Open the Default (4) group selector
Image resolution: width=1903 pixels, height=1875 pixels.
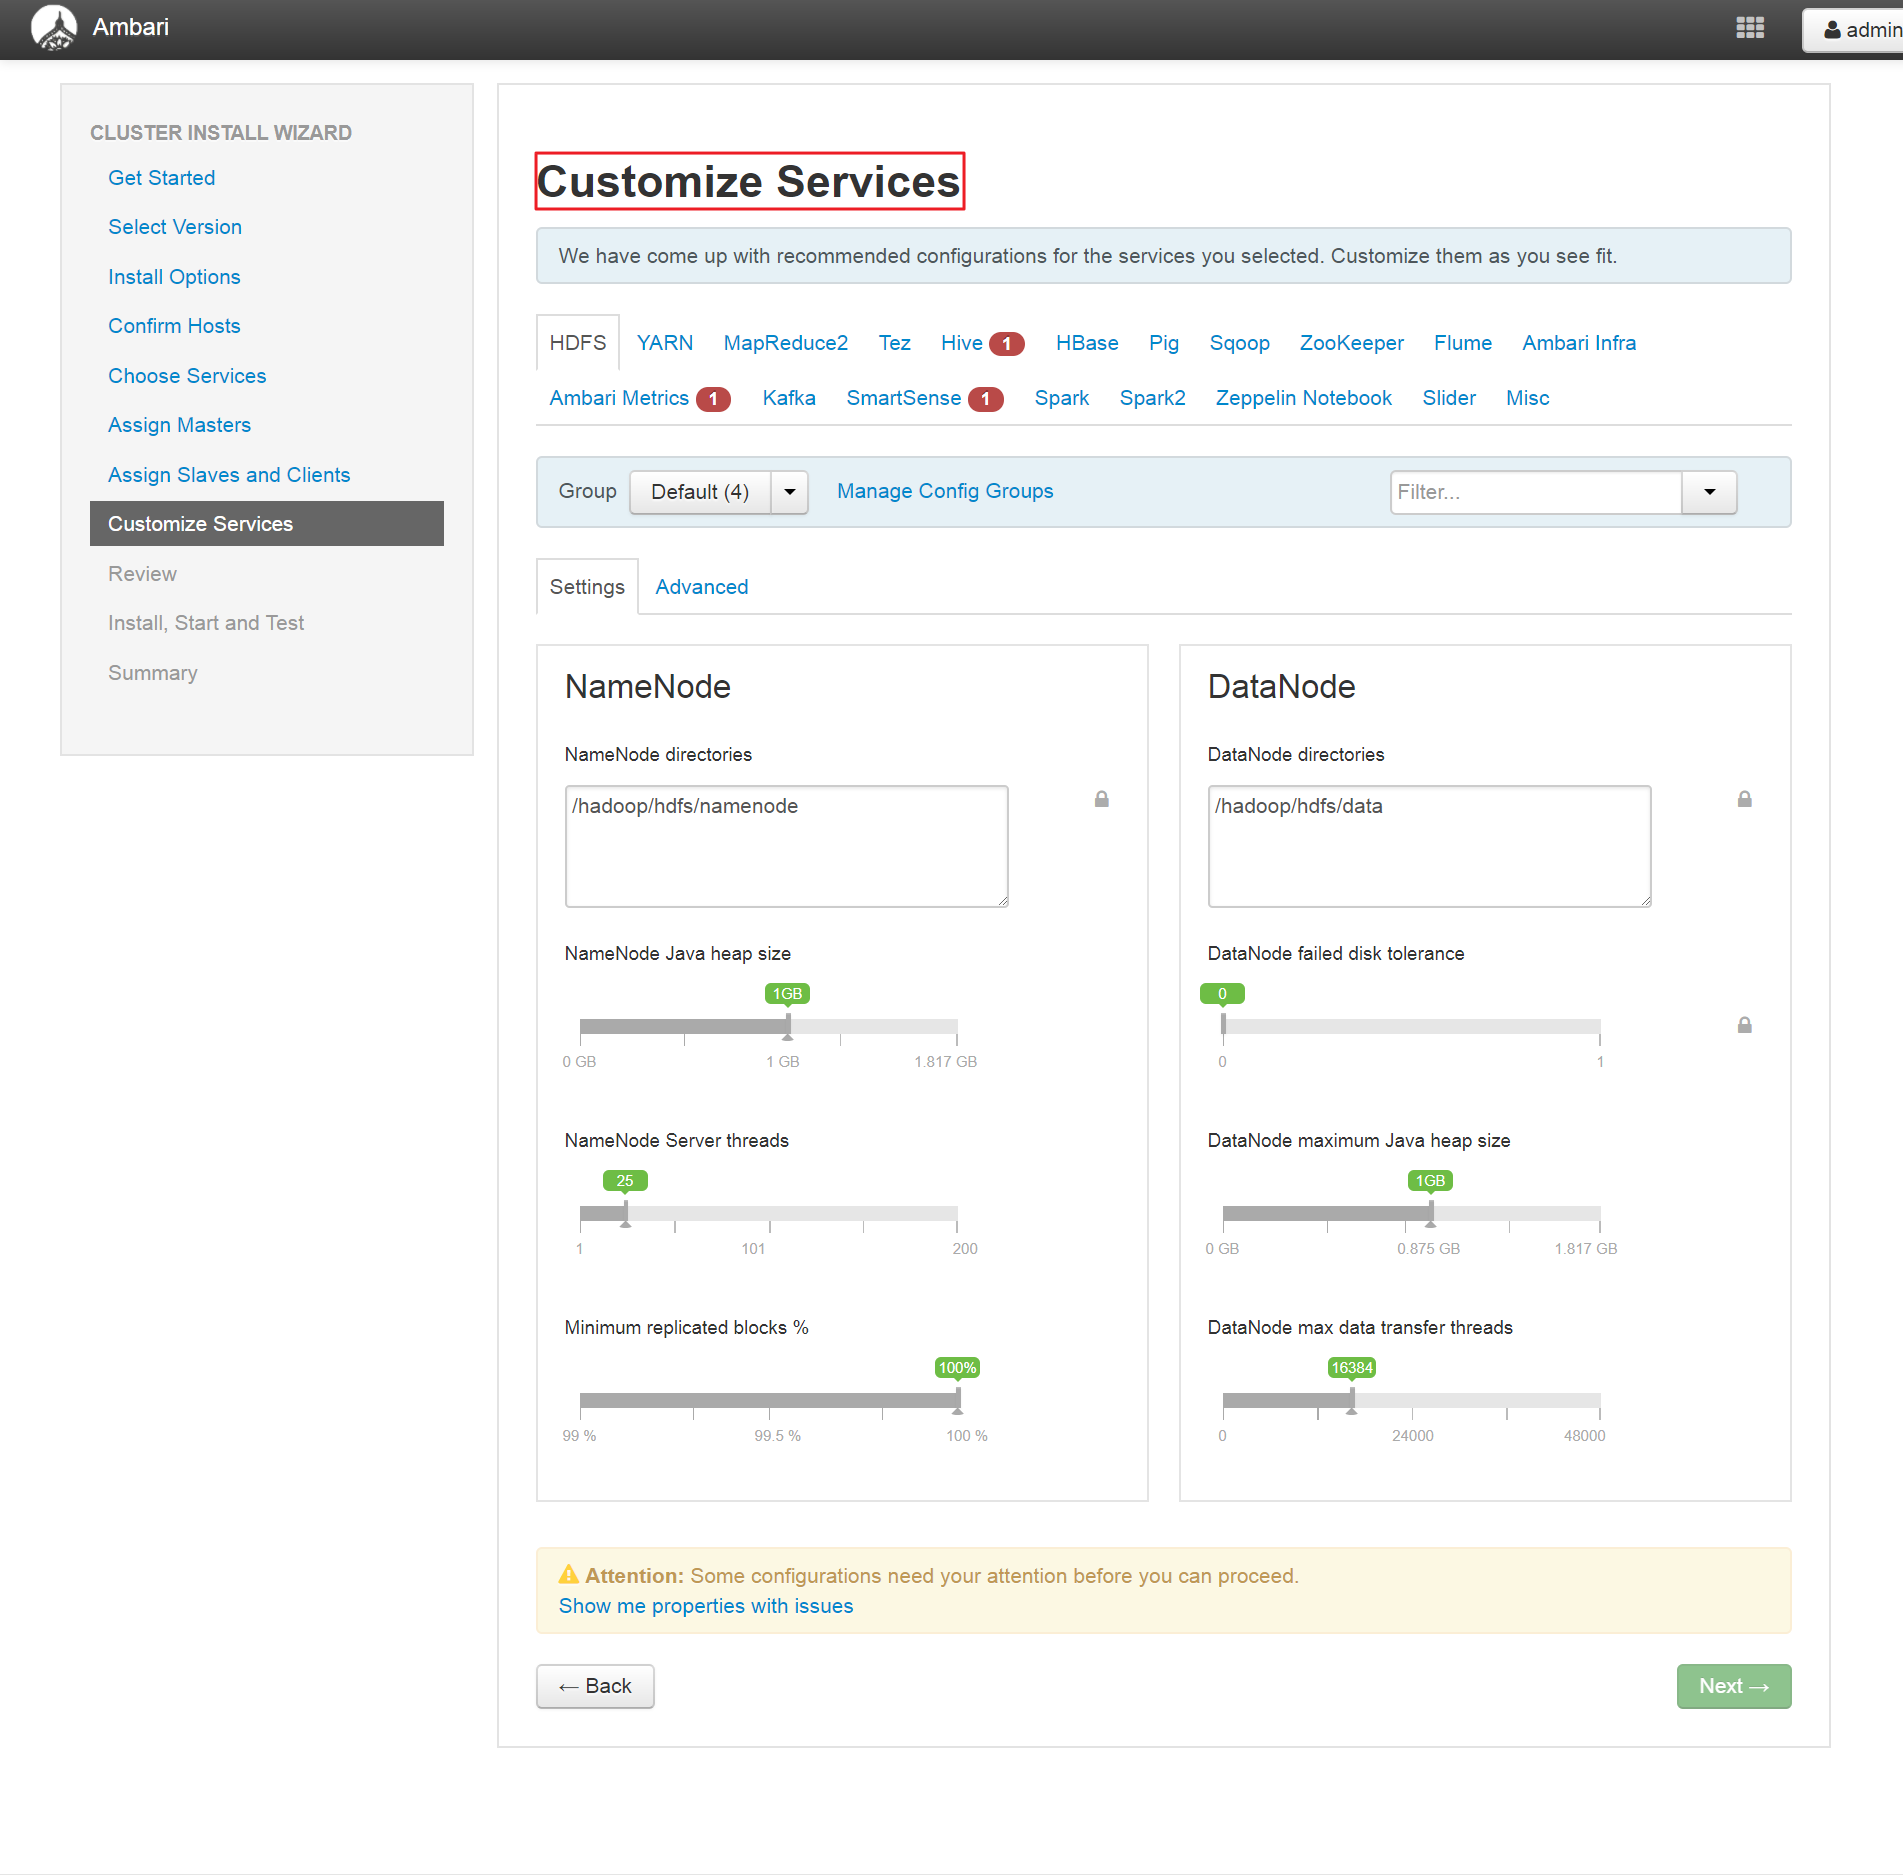click(x=700, y=492)
